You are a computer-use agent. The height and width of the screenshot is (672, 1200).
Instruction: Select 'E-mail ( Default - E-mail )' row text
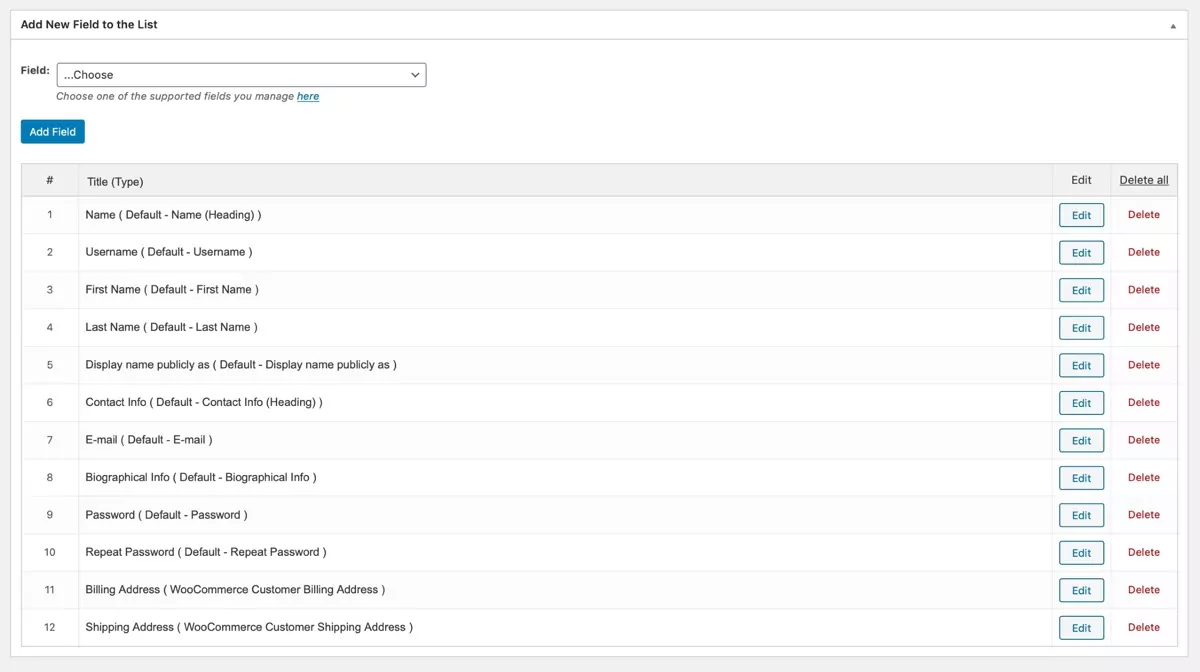coord(149,440)
